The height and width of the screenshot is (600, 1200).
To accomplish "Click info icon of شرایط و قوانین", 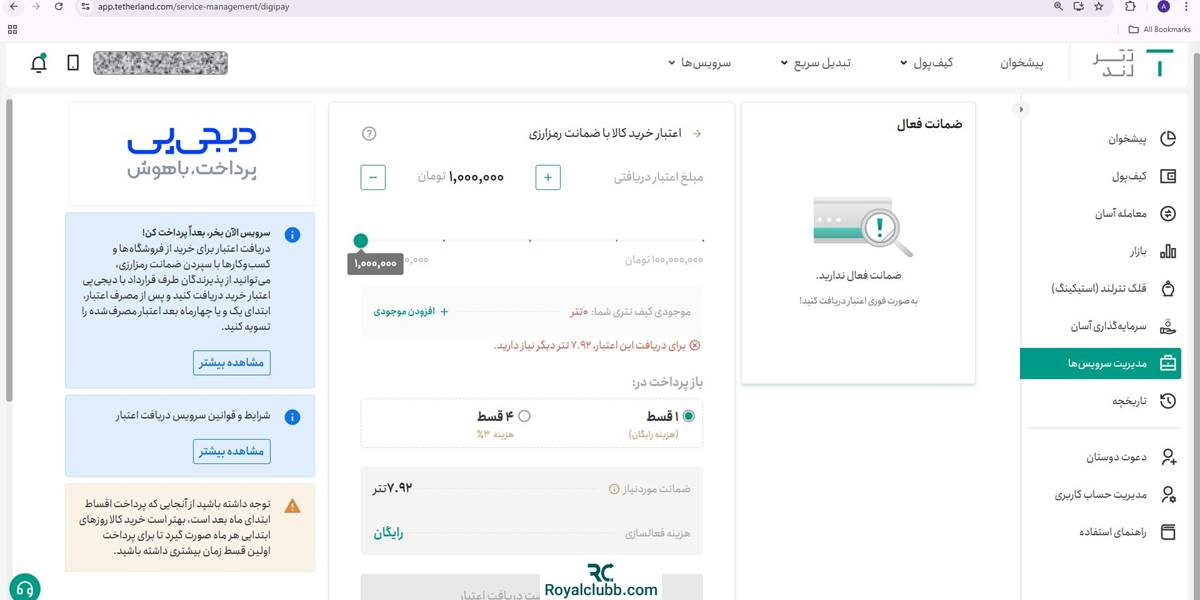I will point(292,417).
